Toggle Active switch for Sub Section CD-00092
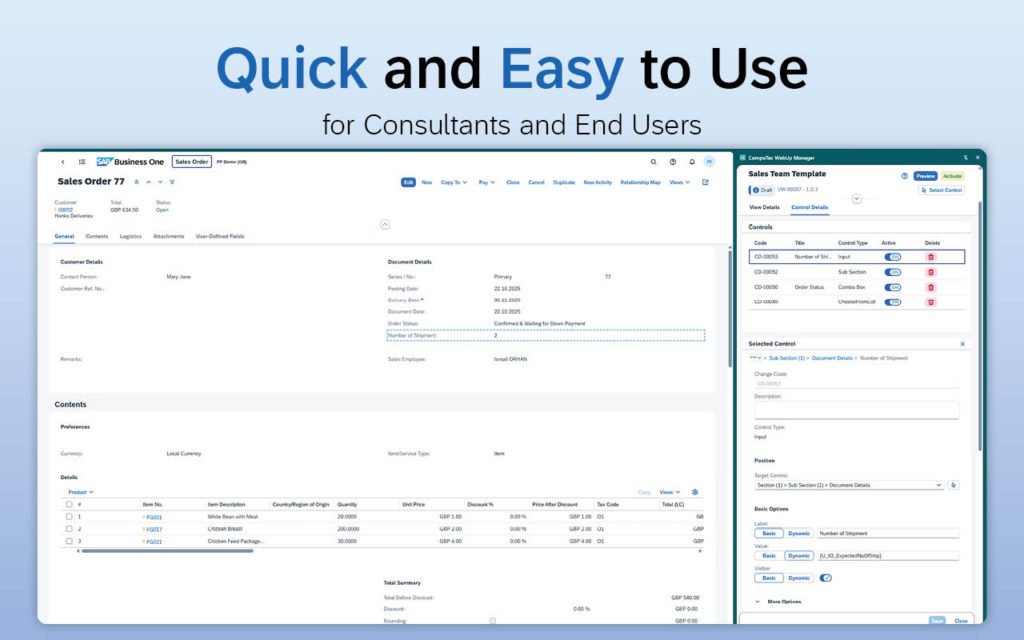 pos(892,272)
